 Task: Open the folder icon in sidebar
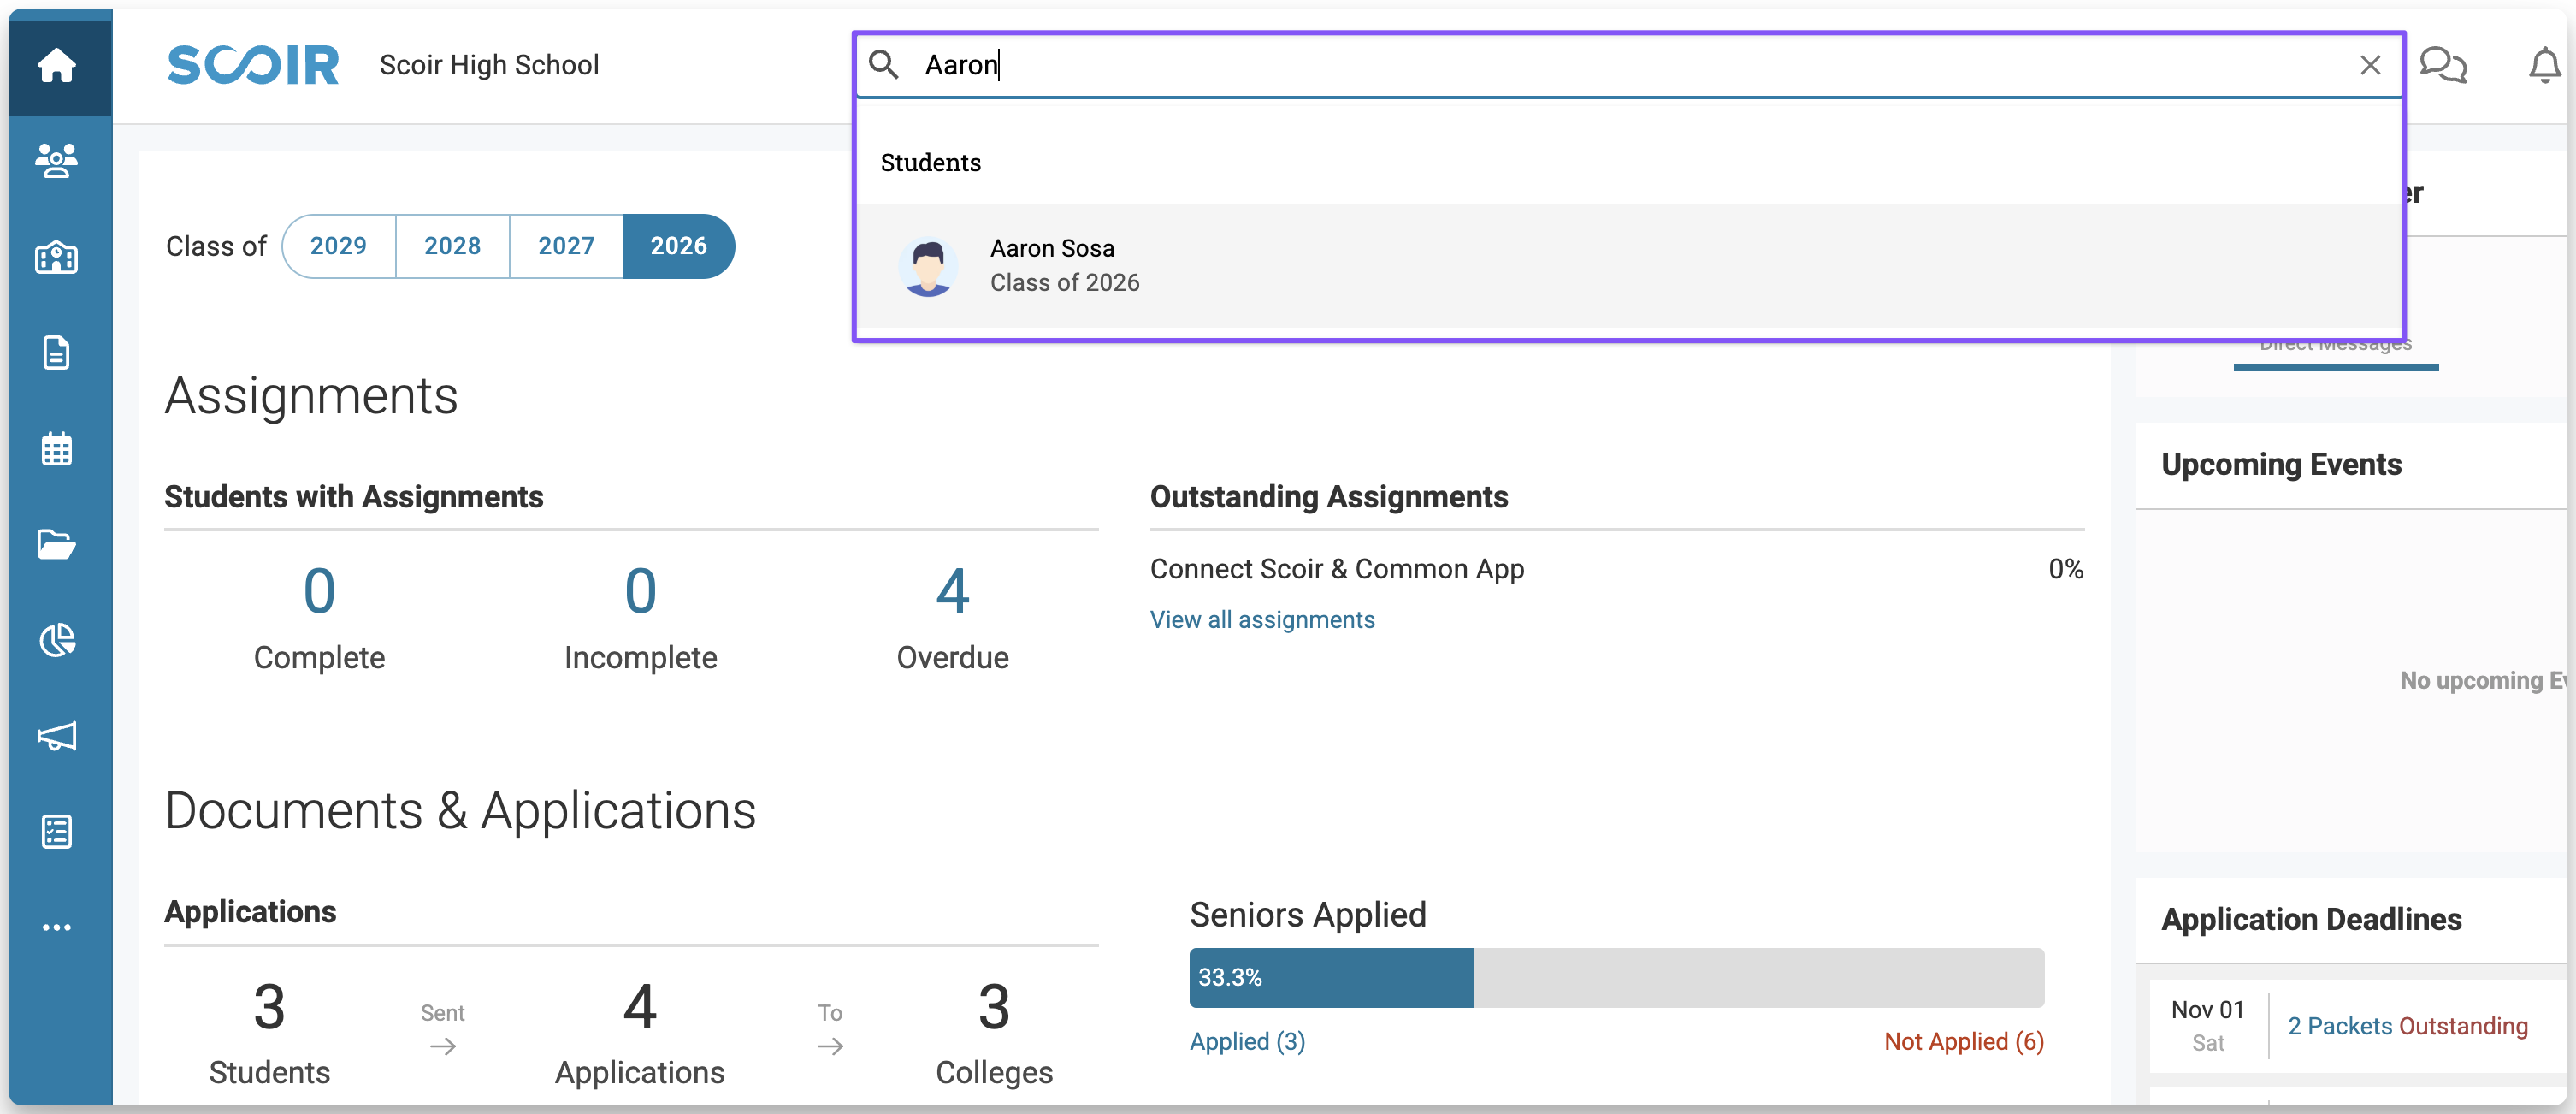[56, 544]
